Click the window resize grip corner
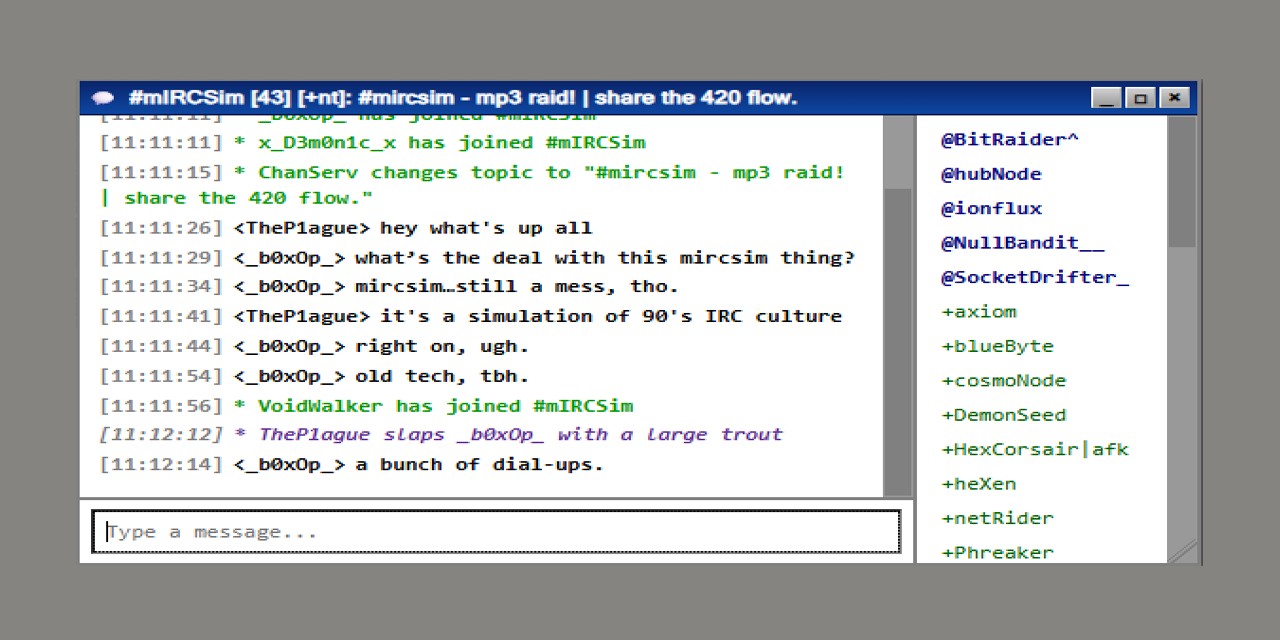This screenshot has width=1280, height=640. (x=1183, y=551)
